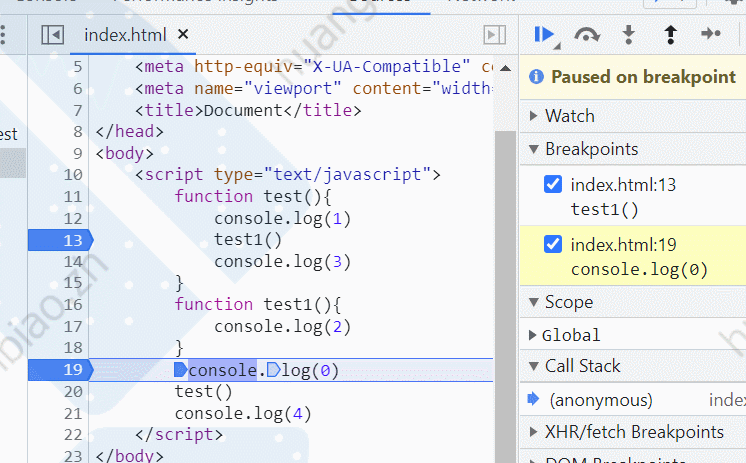Click inline breakpoint marker before log on line 19
Image resolution: width=746 pixels, height=463 pixels.
coord(273,370)
